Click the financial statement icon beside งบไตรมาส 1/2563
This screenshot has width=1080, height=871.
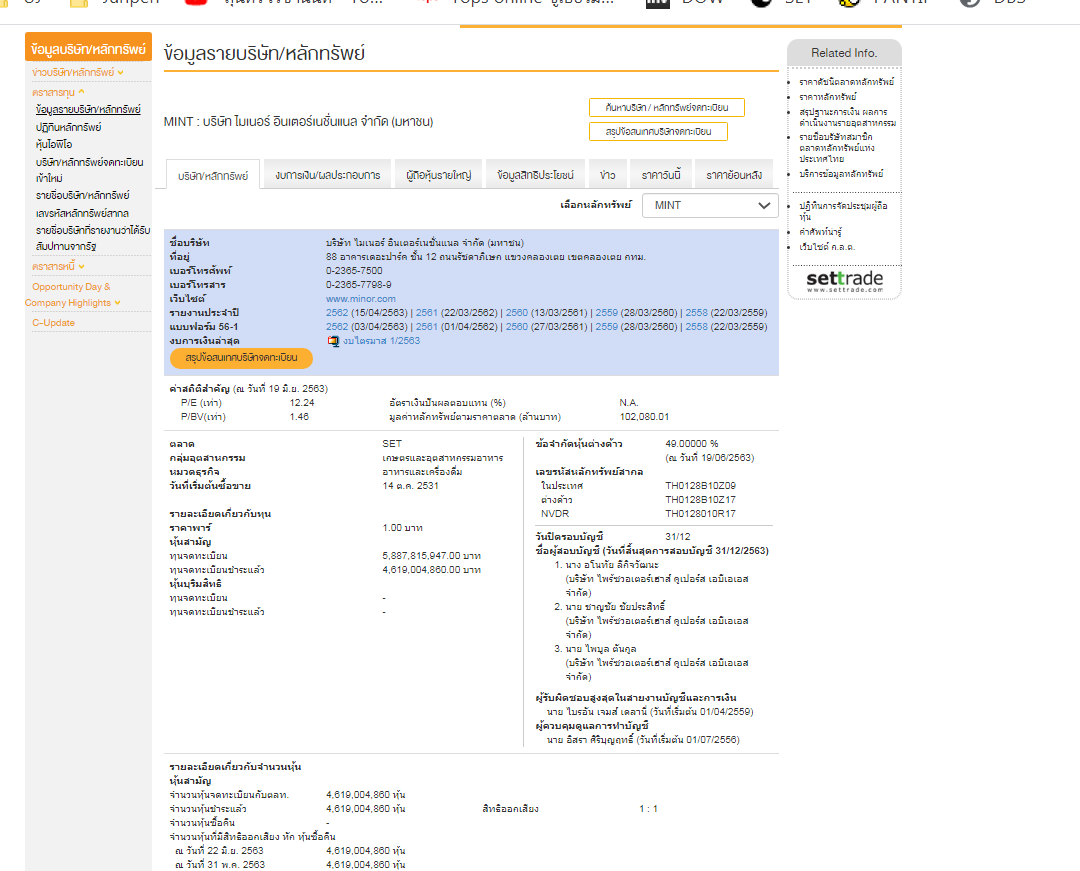(333, 341)
